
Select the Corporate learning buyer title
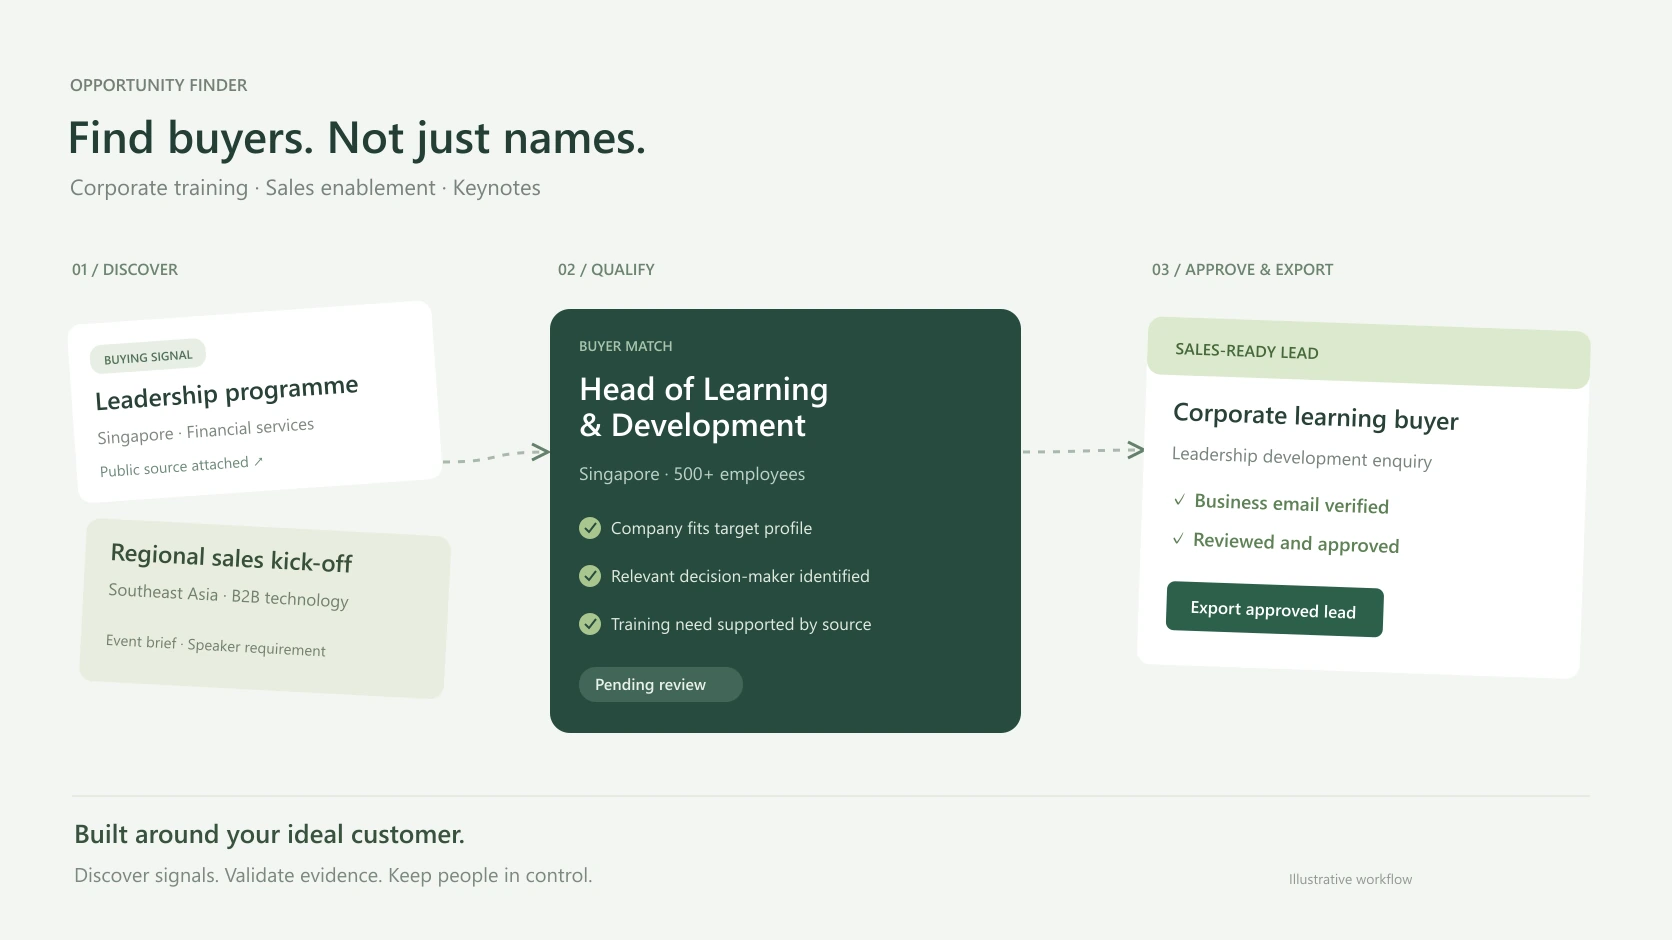[1316, 416]
